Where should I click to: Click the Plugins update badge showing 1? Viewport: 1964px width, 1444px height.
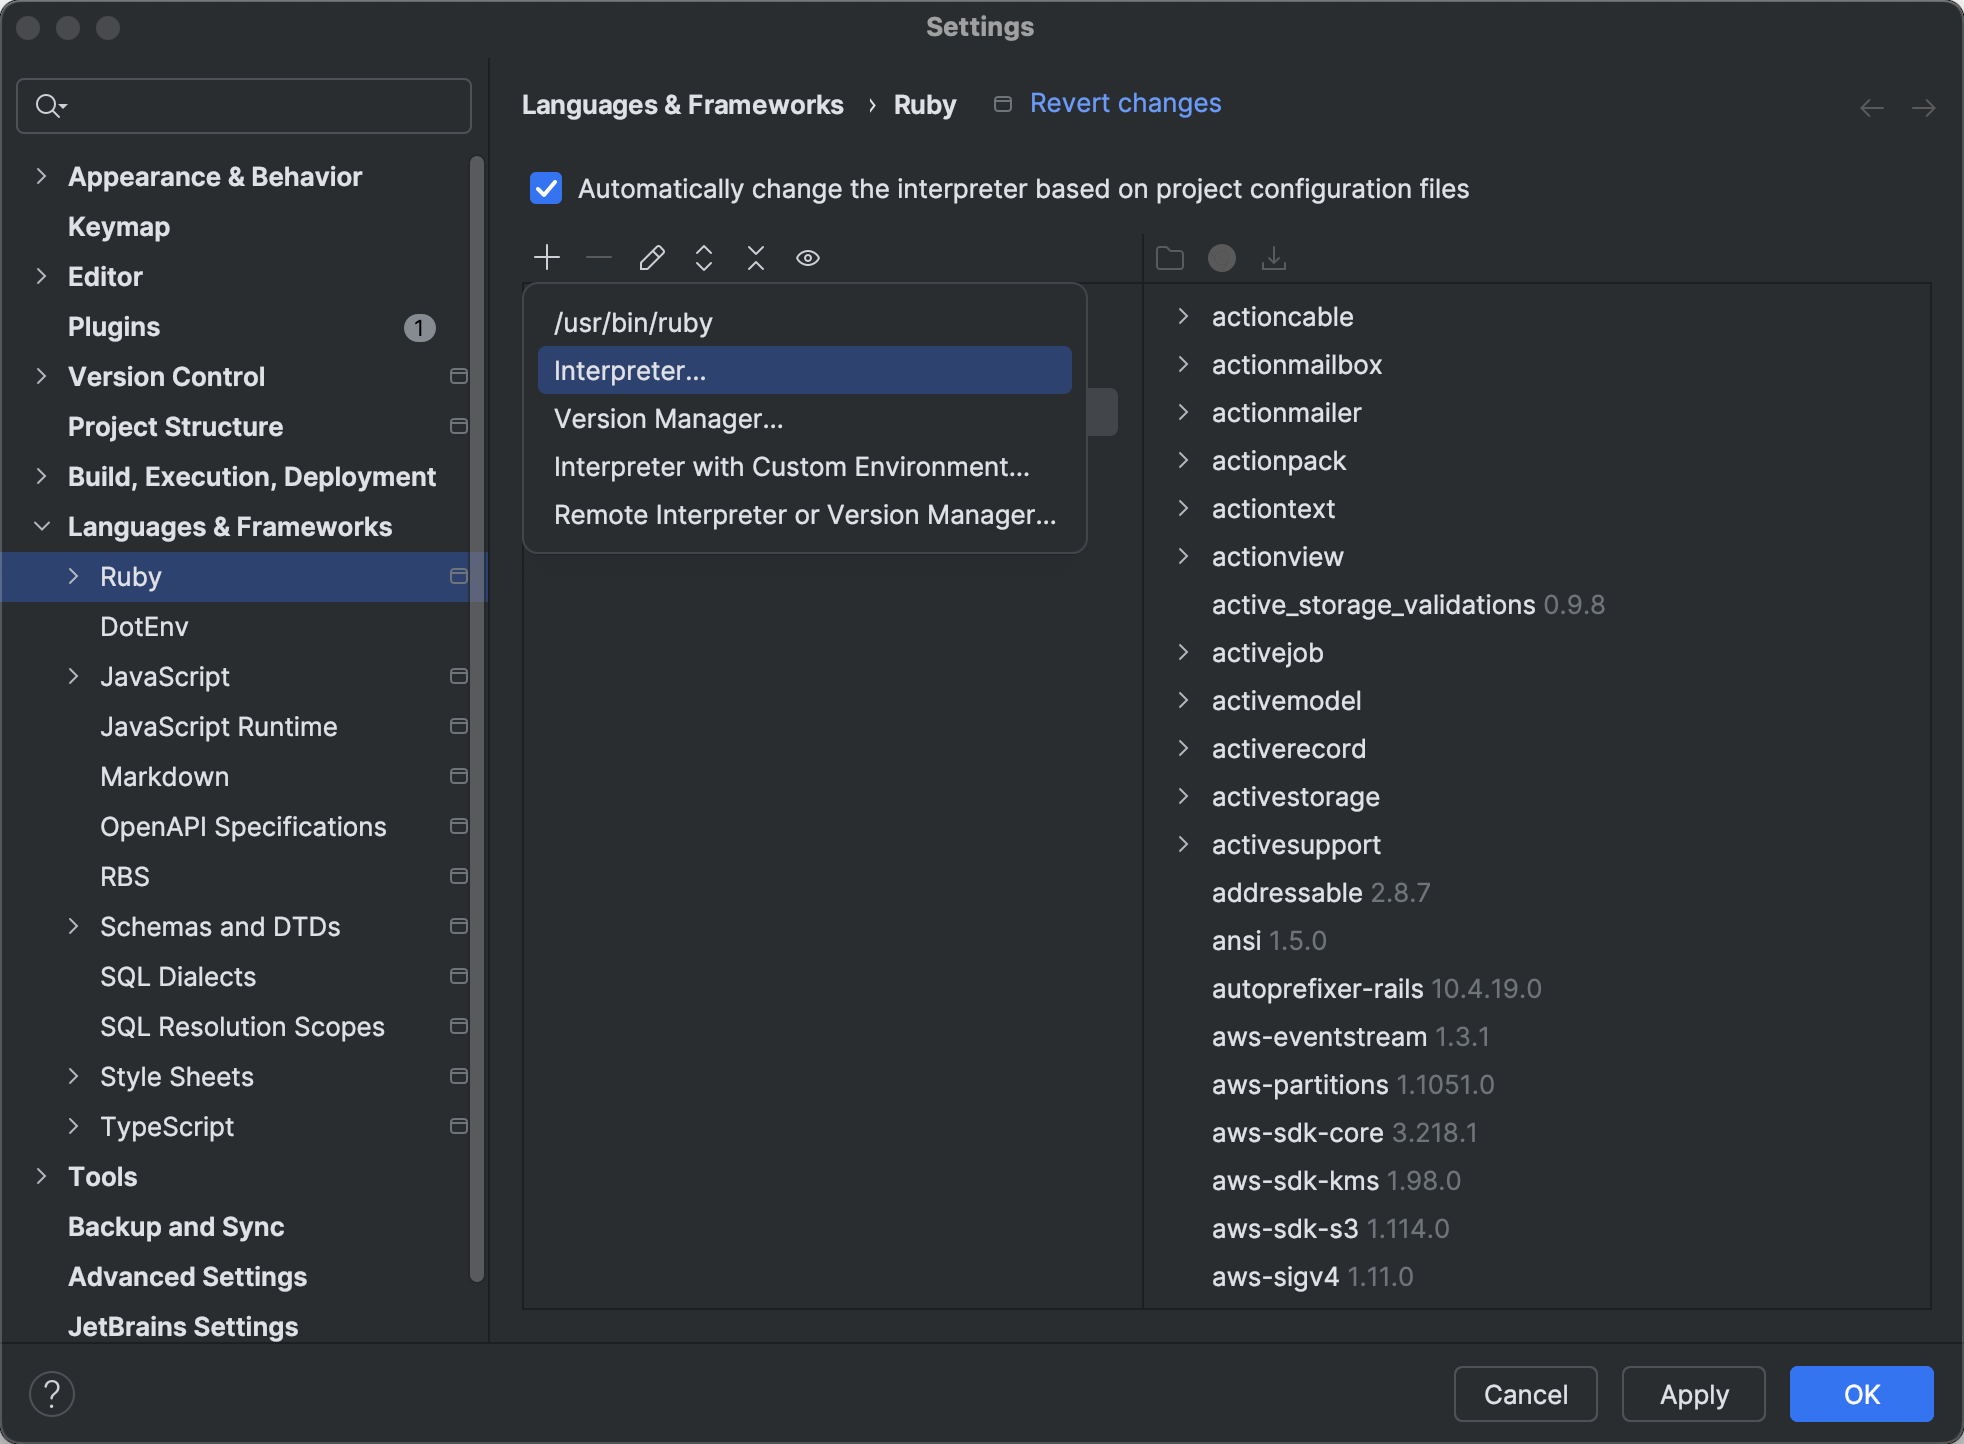[420, 327]
